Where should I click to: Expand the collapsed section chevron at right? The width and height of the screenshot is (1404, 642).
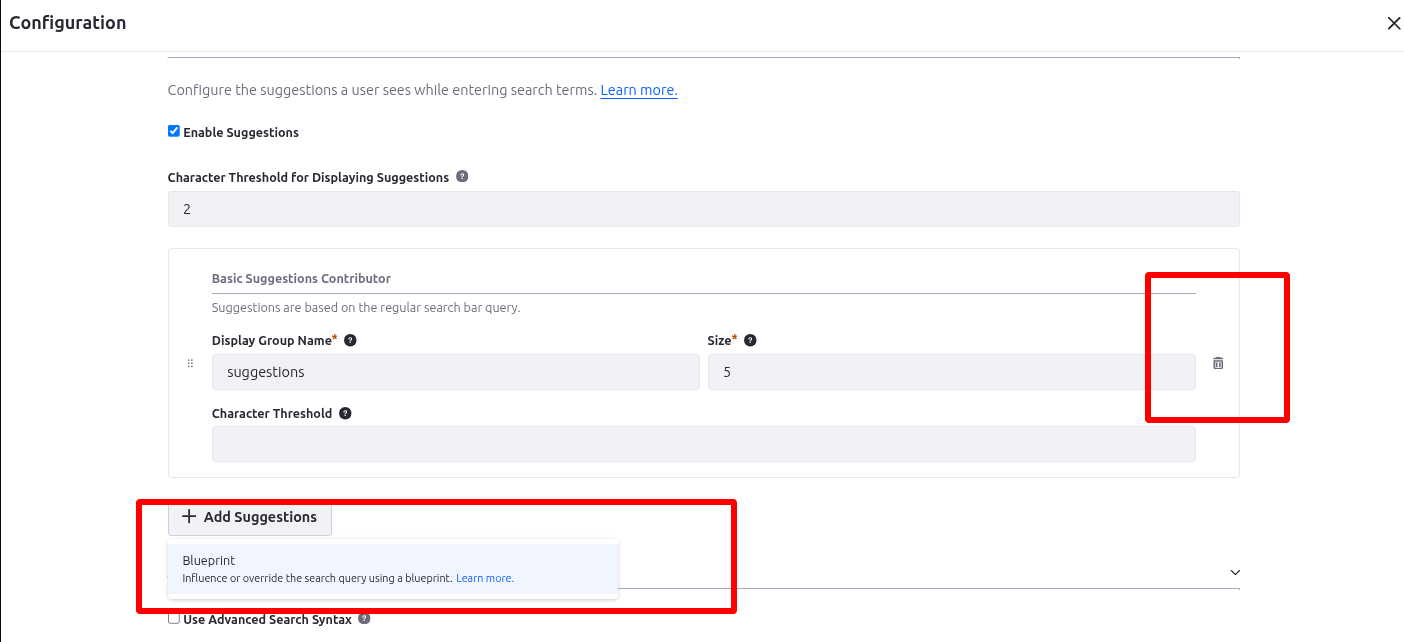click(1235, 572)
